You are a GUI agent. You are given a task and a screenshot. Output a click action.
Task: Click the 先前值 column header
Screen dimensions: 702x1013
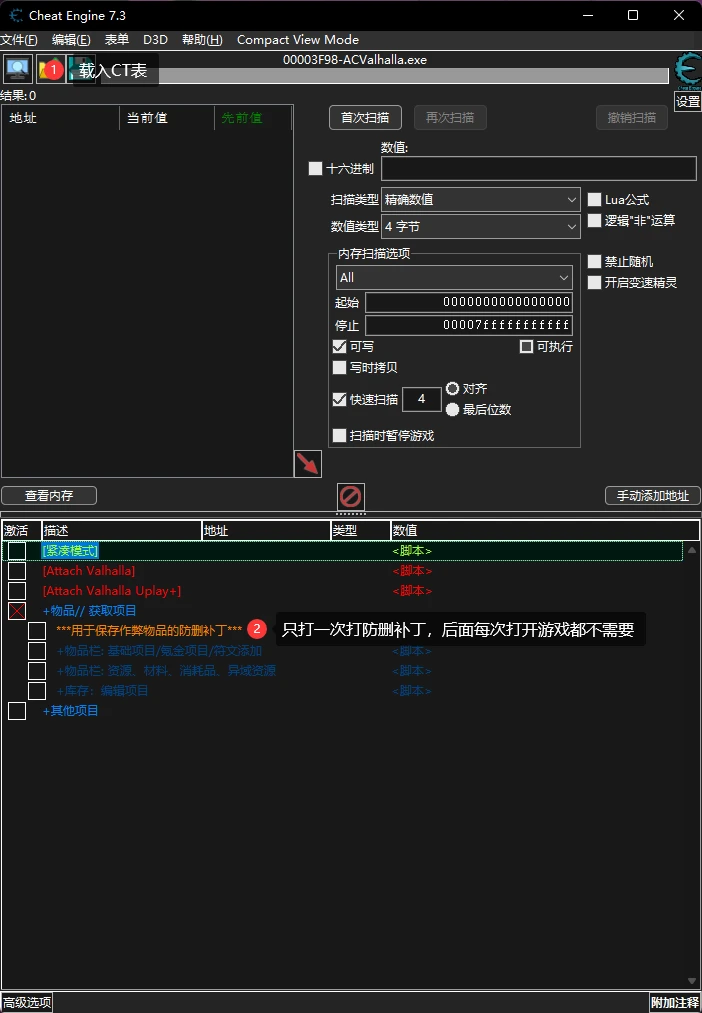pos(253,118)
